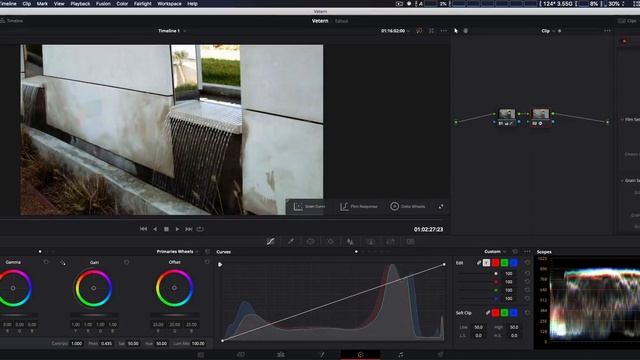640x360 pixels.
Task: Switch to the Color page tab
Action: point(360,355)
